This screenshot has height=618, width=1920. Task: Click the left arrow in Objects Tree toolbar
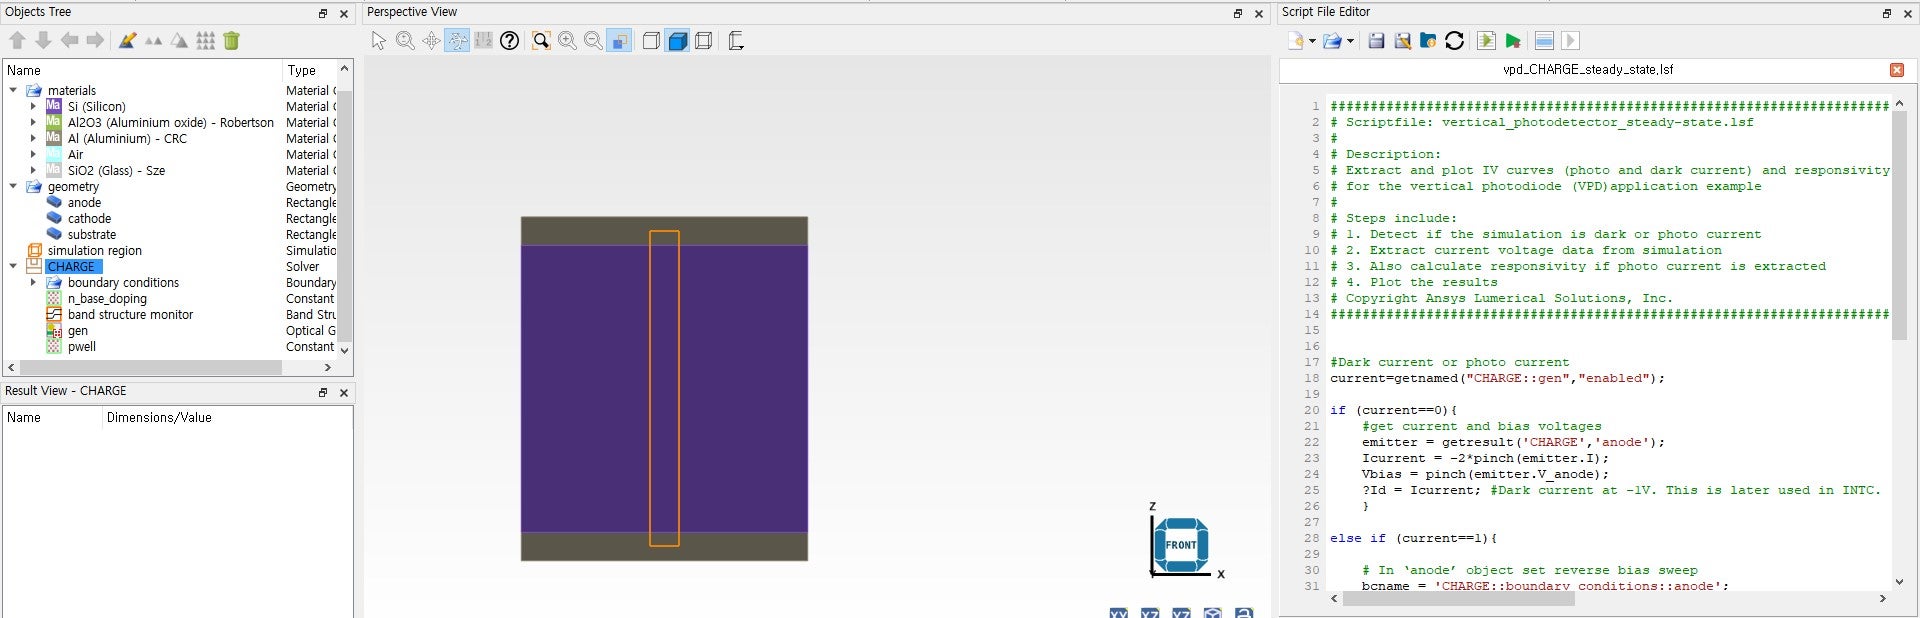tap(69, 40)
